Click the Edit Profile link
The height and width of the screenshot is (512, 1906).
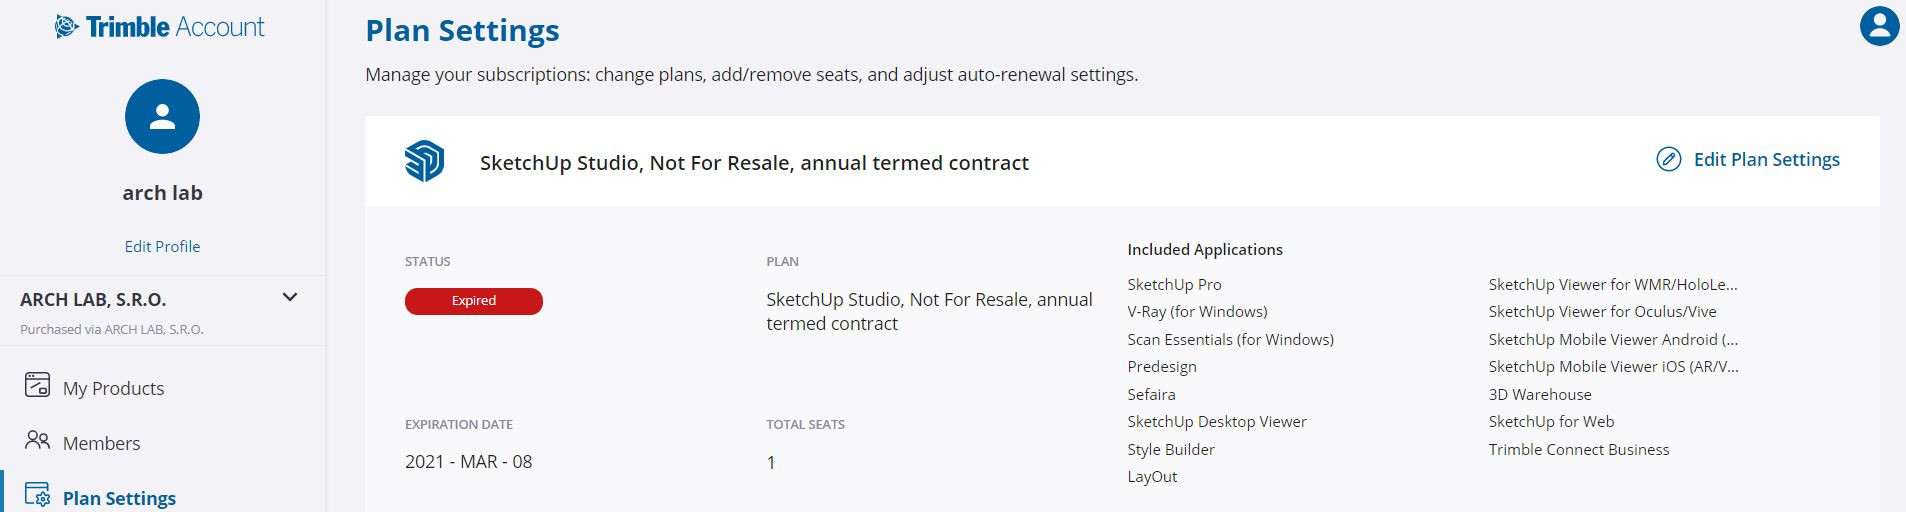[162, 246]
